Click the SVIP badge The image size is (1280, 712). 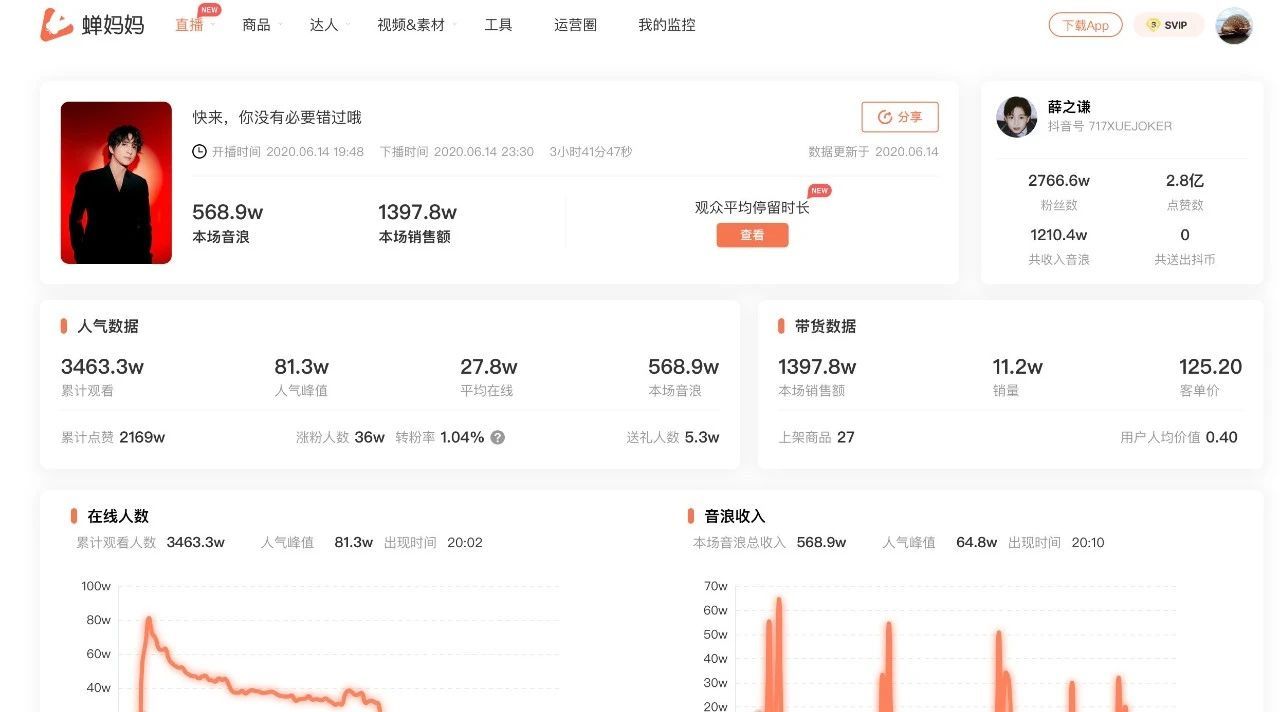click(1168, 25)
